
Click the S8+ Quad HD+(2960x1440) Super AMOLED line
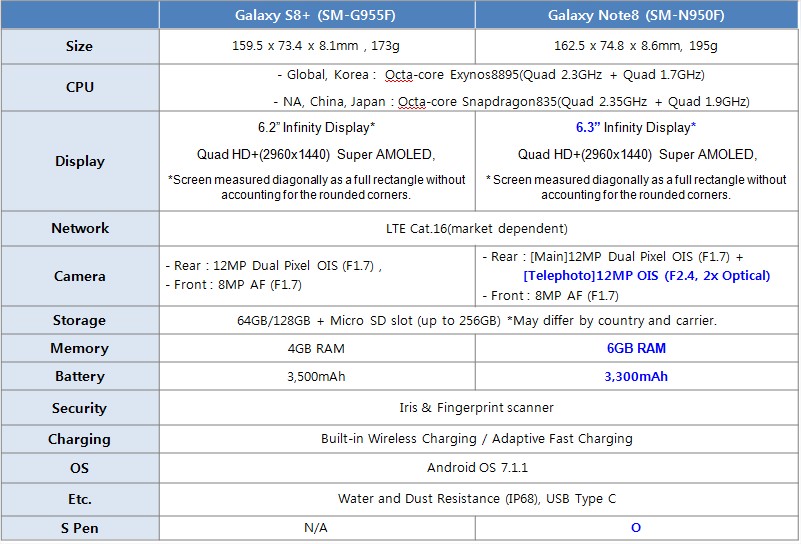(316, 154)
